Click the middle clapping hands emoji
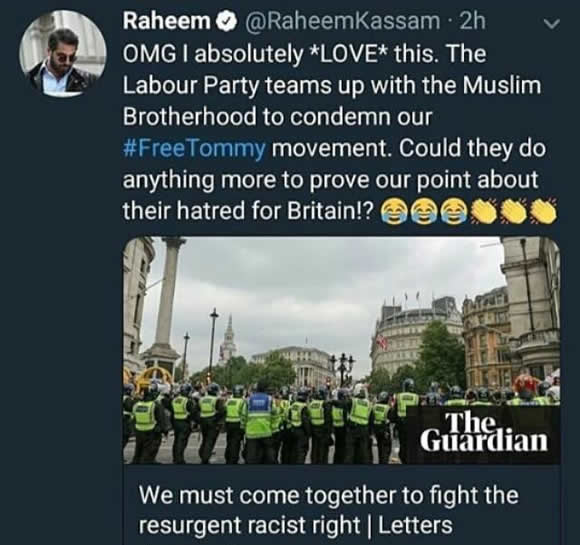The height and width of the screenshot is (545, 580). [514, 212]
